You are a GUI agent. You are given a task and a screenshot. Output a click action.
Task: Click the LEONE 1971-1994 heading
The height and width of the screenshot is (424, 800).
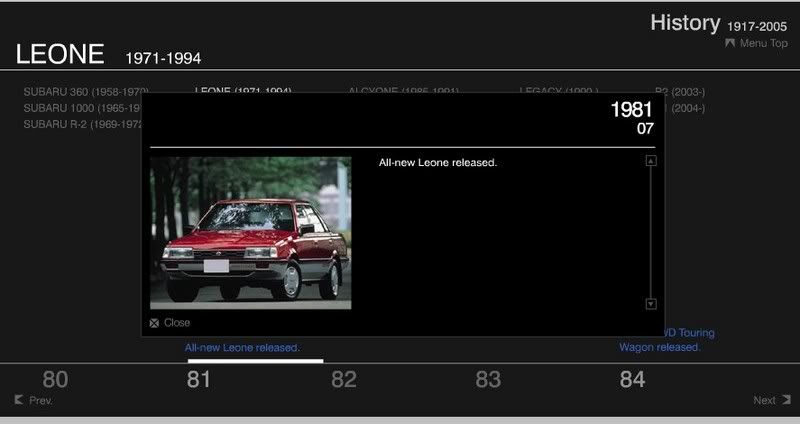coord(108,55)
